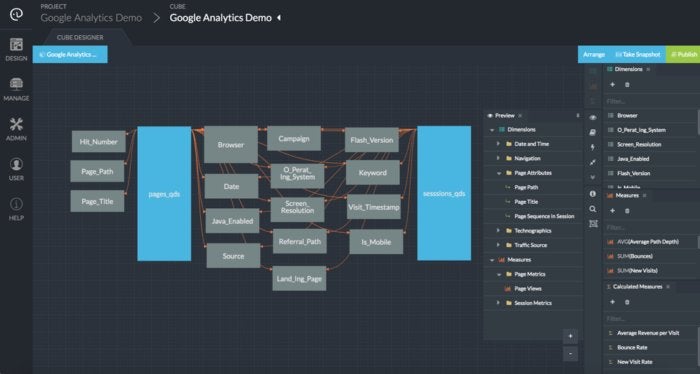Add a new dimension with plus icon
Image resolution: width=700 pixels, height=374 pixels.
point(612,85)
